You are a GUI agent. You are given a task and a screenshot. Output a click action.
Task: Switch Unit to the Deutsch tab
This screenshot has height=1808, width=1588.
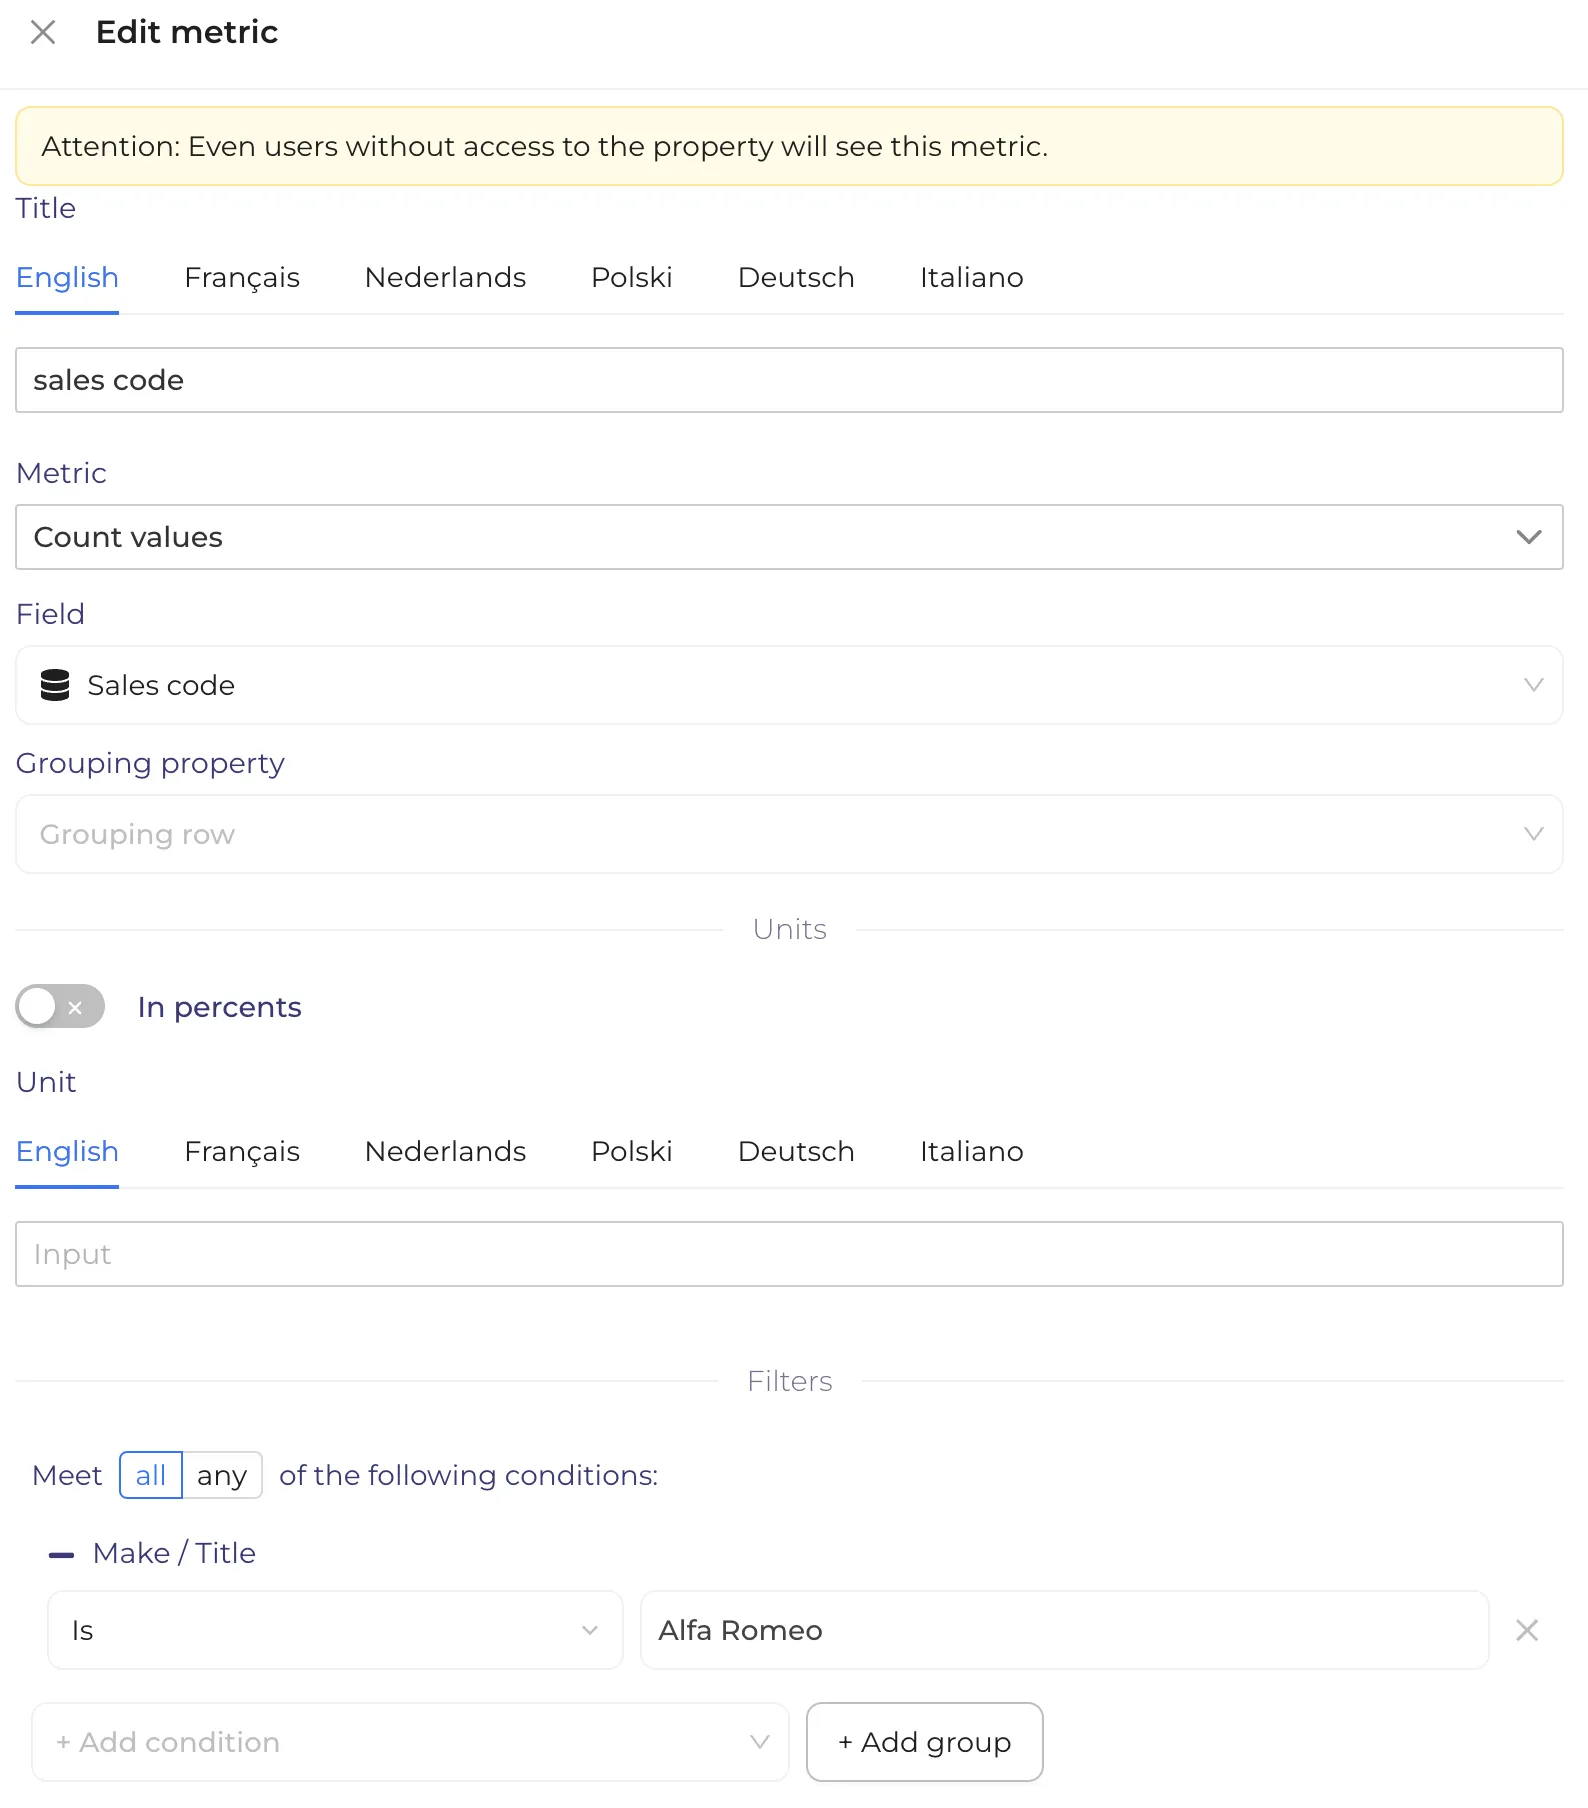[796, 1152]
